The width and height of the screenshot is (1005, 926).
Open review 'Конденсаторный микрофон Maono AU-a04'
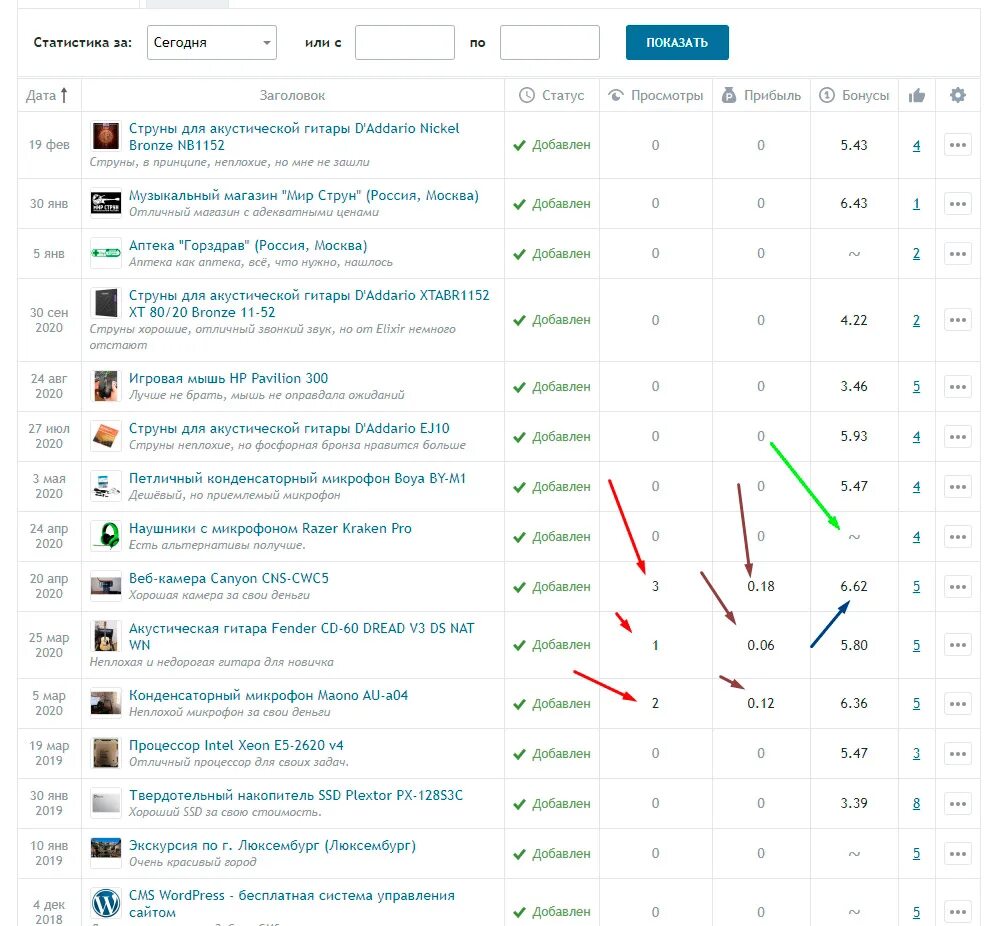click(269, 695)
